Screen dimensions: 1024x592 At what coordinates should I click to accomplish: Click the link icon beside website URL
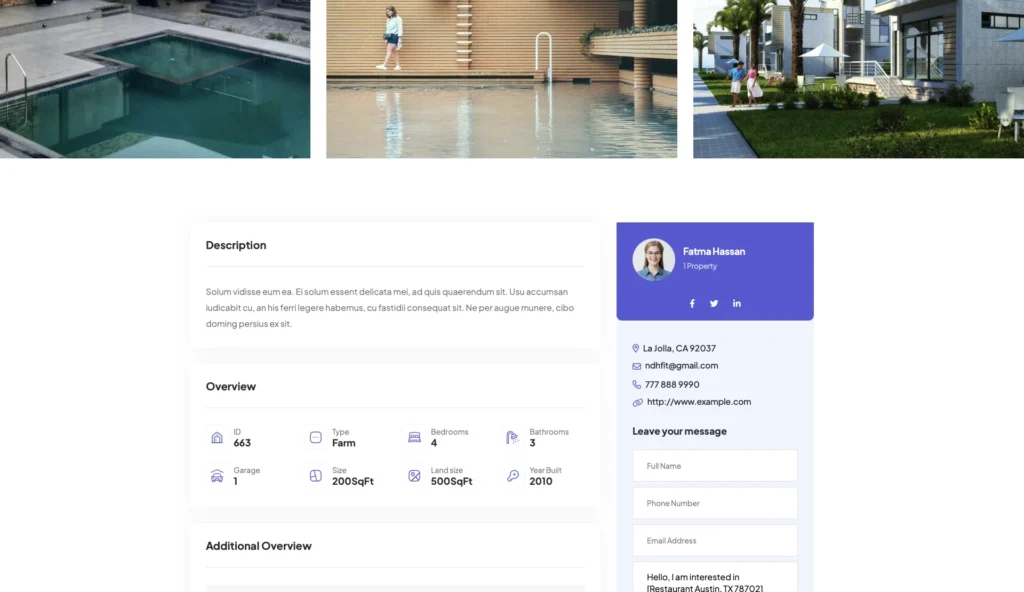pos(637,402)
